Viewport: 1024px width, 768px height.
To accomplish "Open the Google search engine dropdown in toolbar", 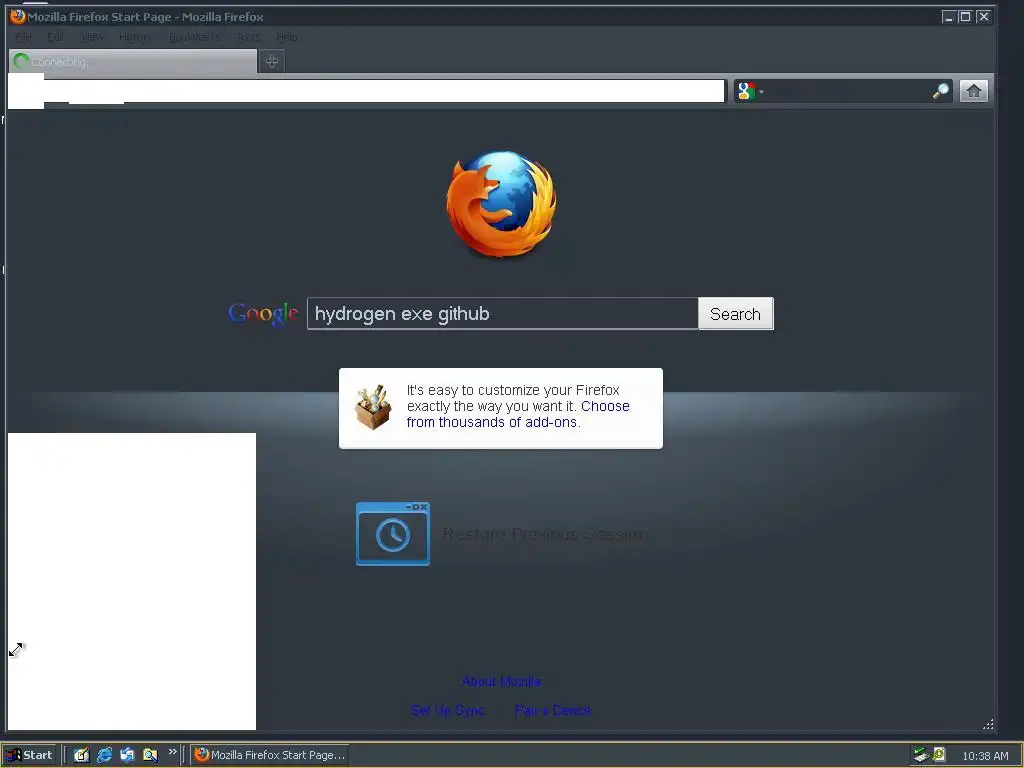I will click(x=750, y=91).
